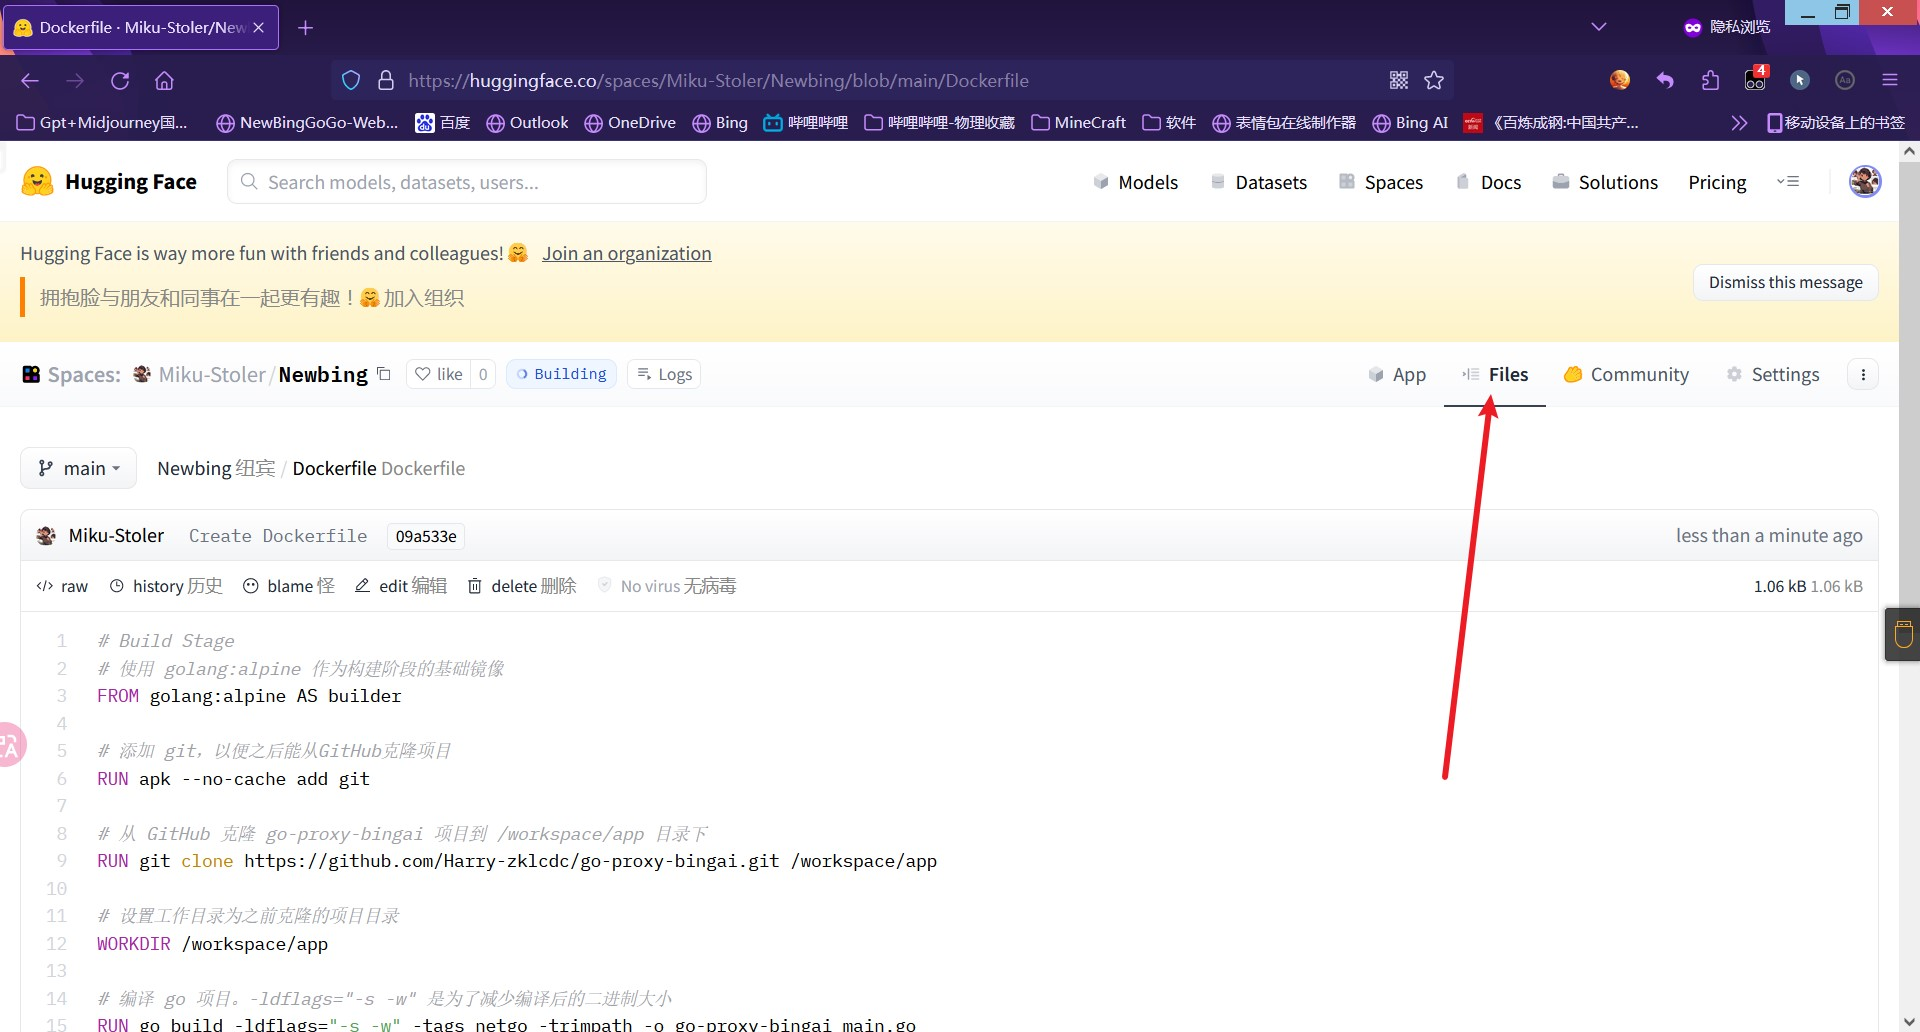Go to browser home page icon
The width and height of the screenshot is (1920, 1032).
[x=164, y=81]
